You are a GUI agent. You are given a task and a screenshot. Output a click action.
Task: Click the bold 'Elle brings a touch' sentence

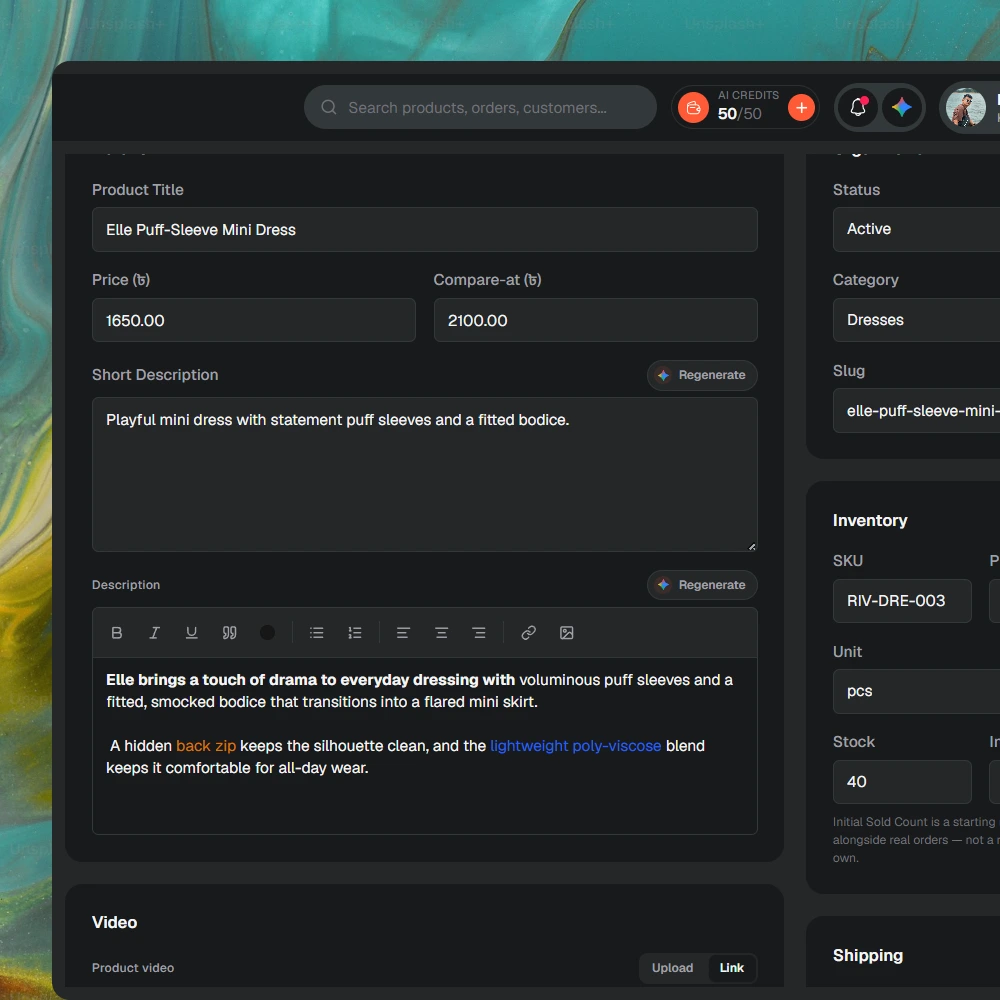tap(311, 680)
